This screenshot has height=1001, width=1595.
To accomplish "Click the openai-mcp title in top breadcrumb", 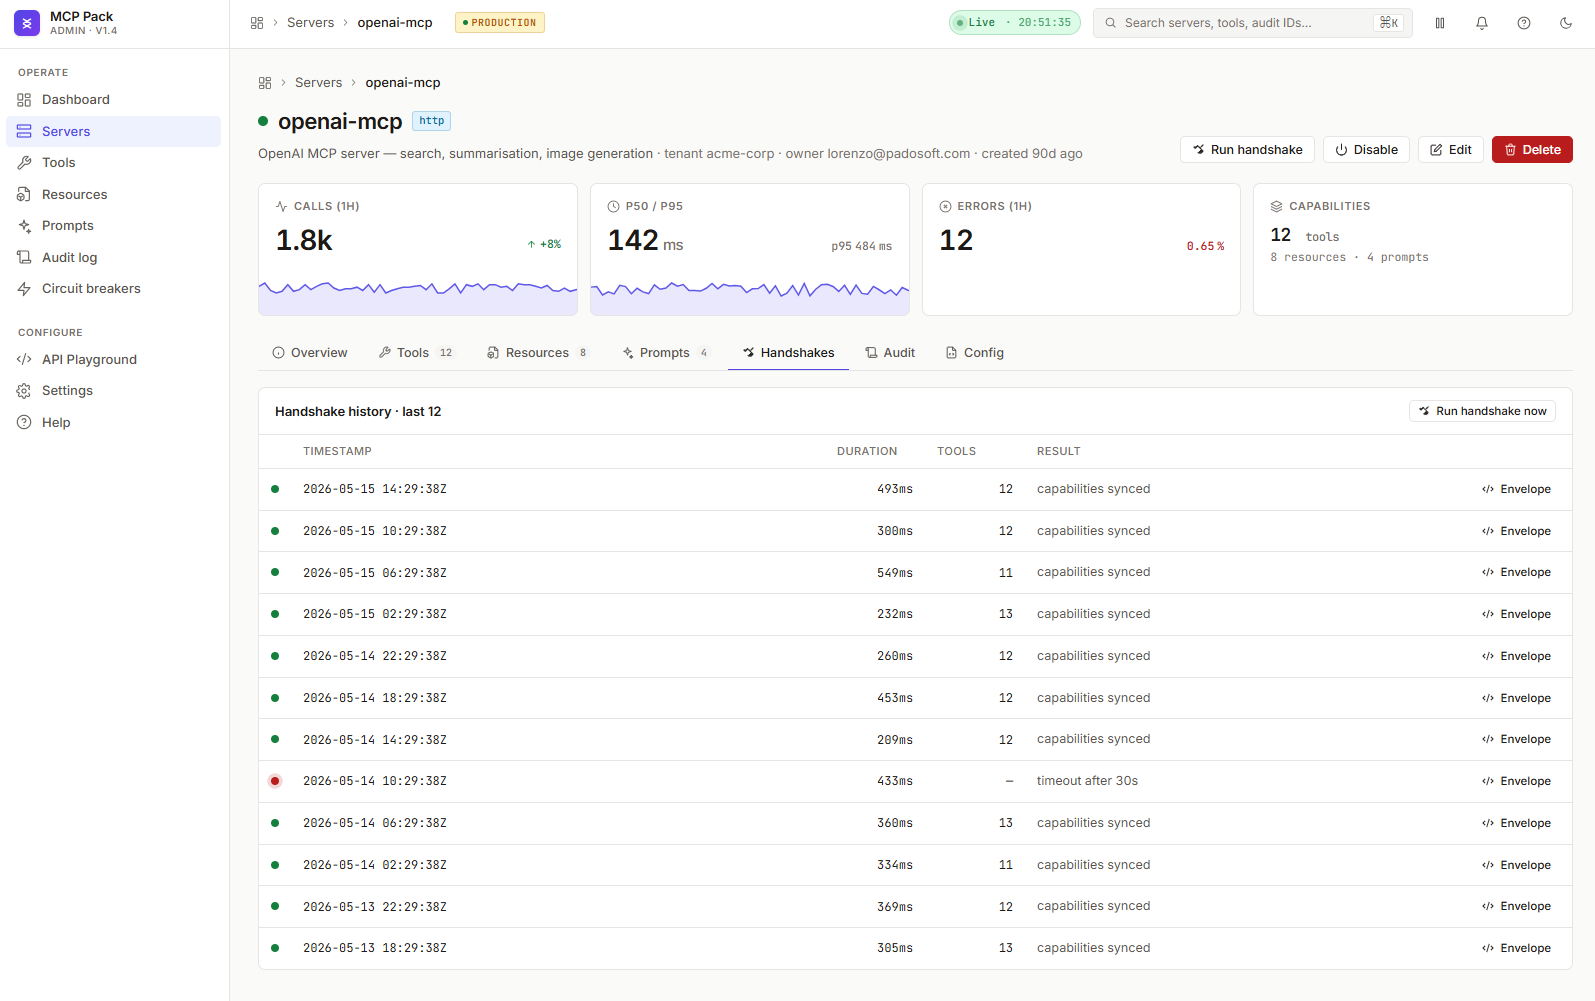I will [395, 23].
